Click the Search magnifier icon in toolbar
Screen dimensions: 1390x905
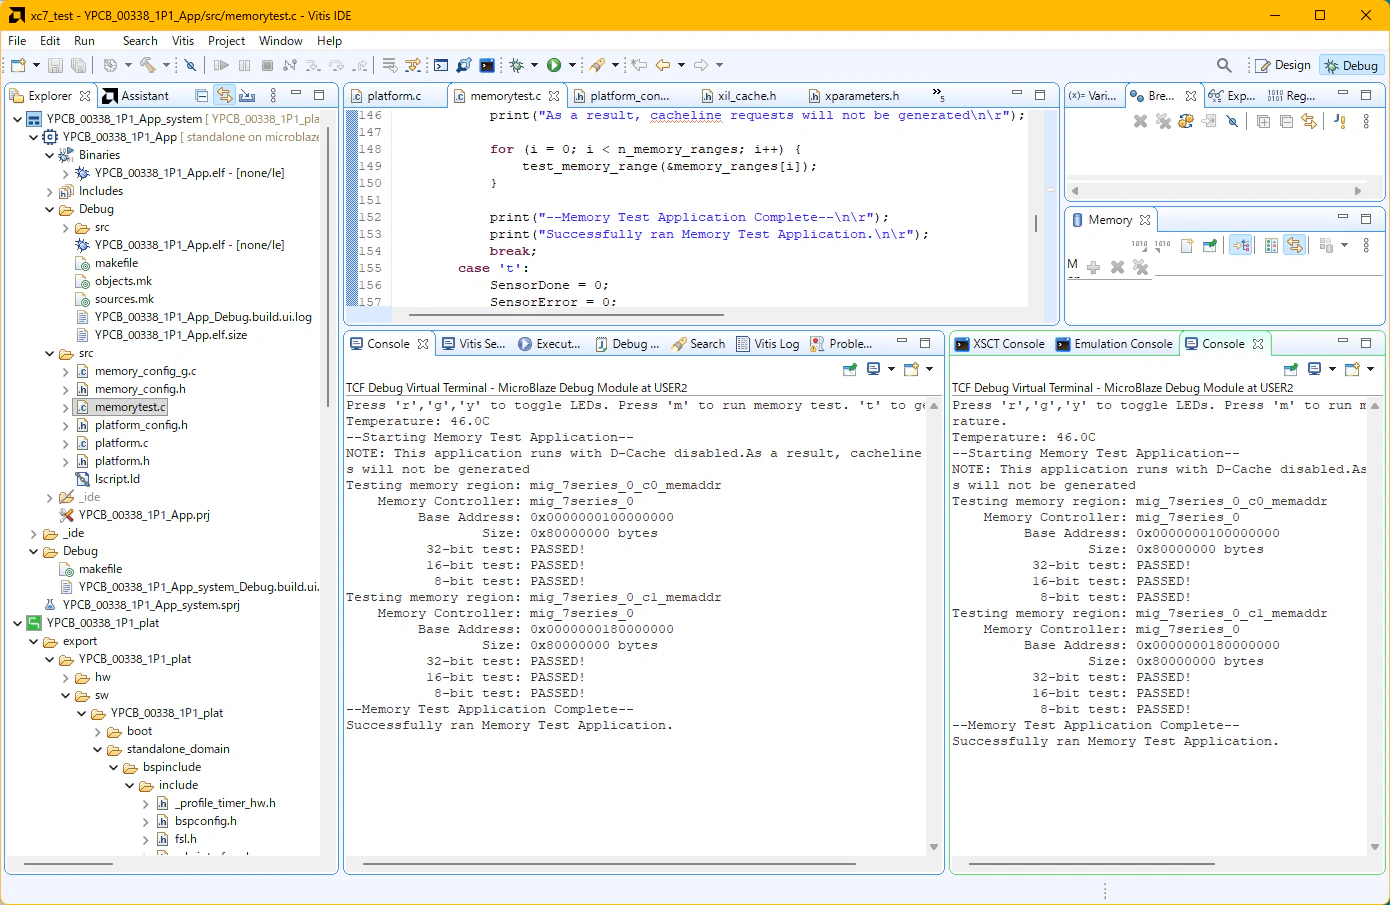[x=1224, y=65]
